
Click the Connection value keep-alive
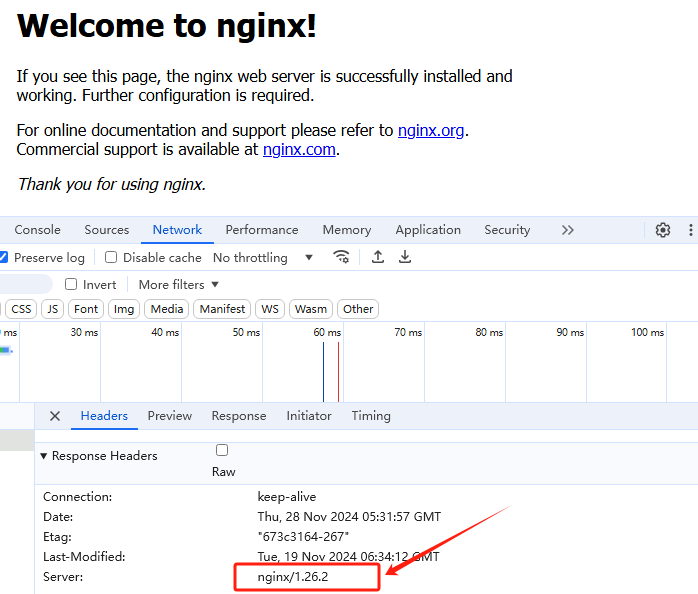click(x=287, y=496)
